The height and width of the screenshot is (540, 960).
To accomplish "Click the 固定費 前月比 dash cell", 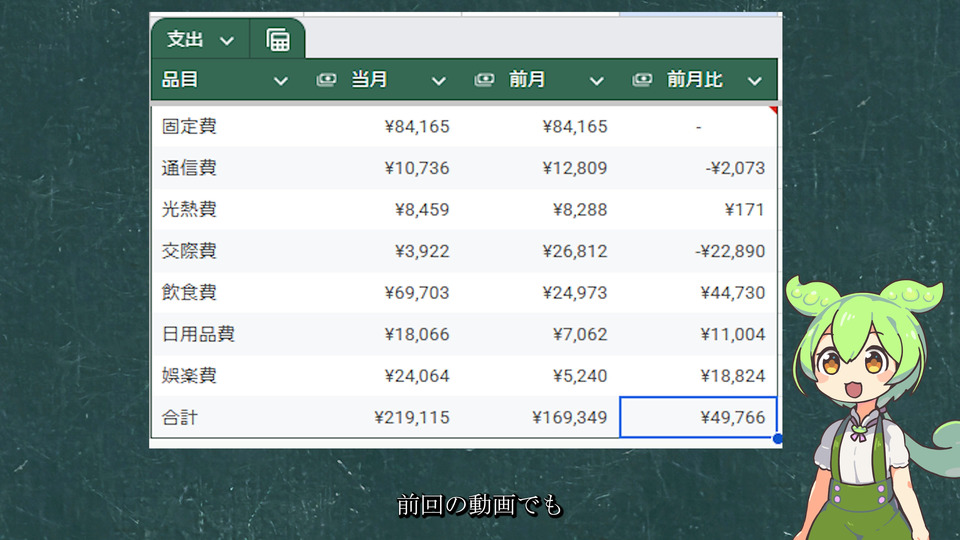I will (699, 127).
